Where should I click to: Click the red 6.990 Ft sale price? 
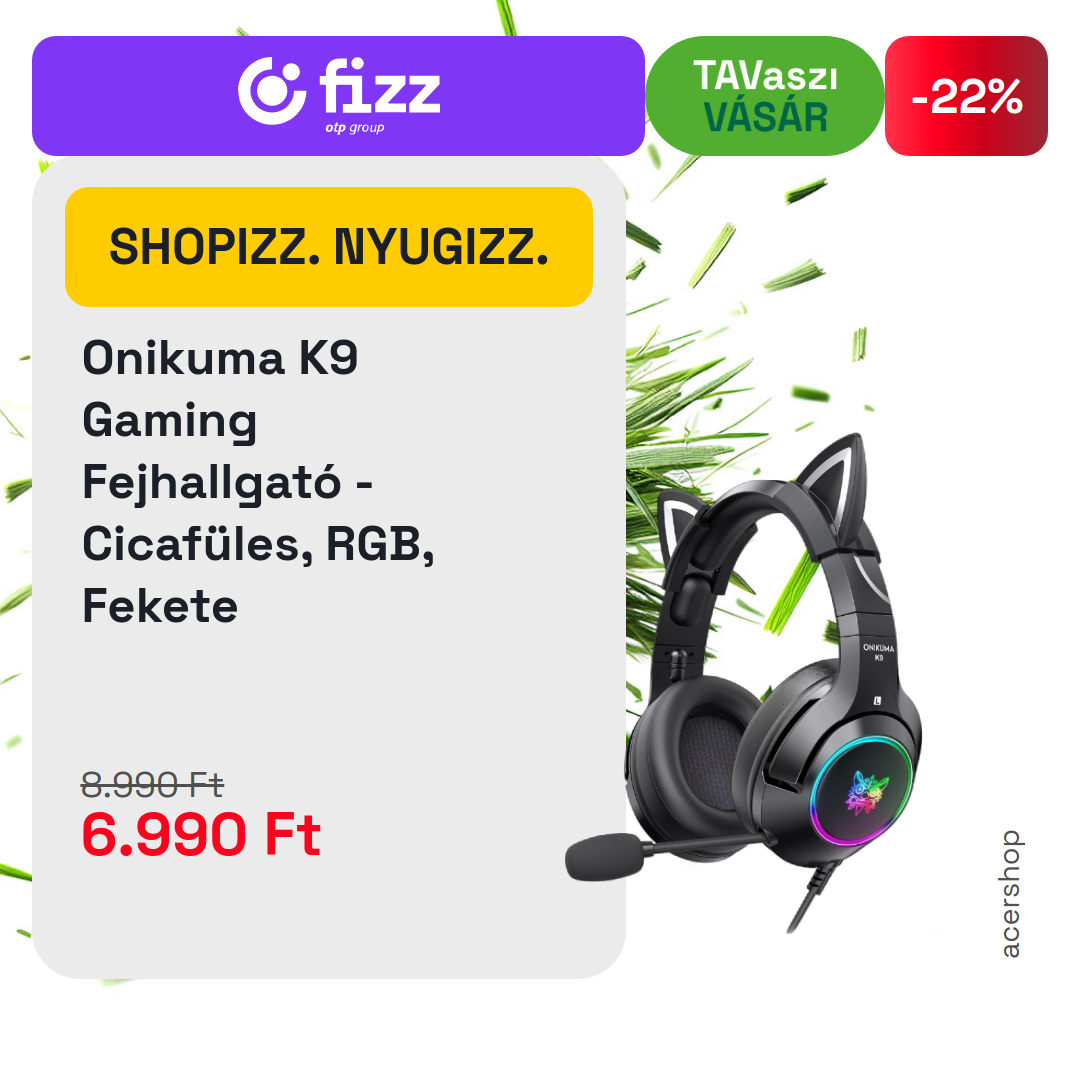201,834
